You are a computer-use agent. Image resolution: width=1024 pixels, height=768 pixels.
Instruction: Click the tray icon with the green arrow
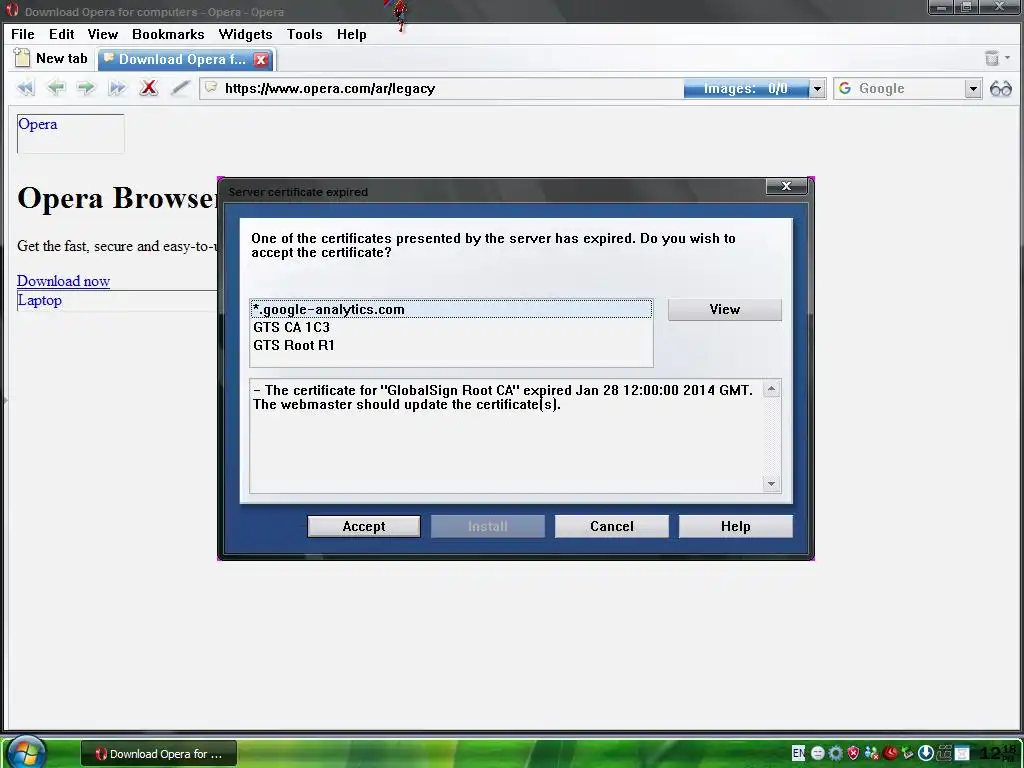click(908, 753)
